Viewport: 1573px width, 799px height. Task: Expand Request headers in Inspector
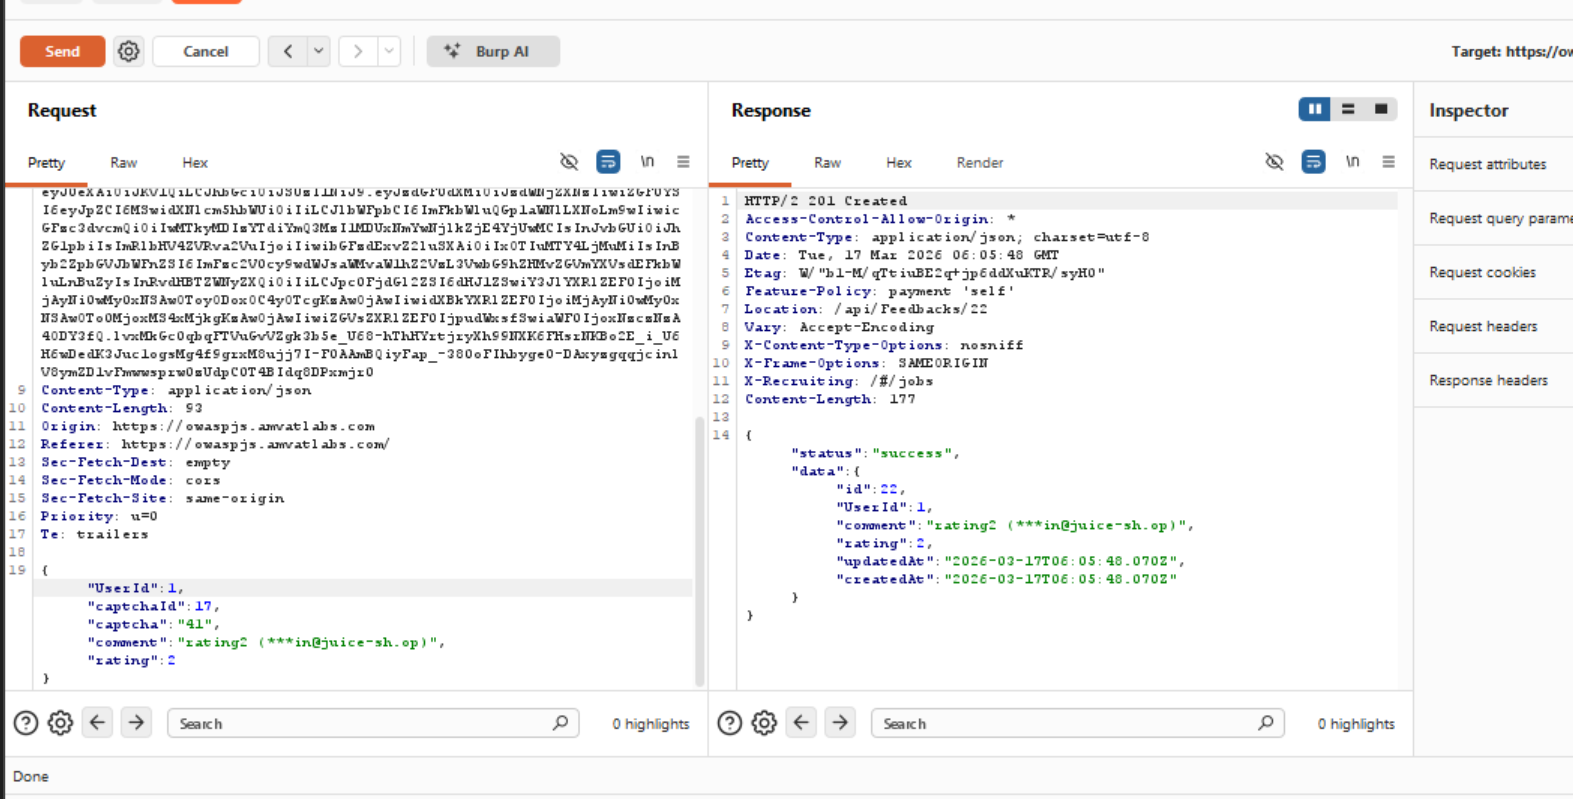1483,326
